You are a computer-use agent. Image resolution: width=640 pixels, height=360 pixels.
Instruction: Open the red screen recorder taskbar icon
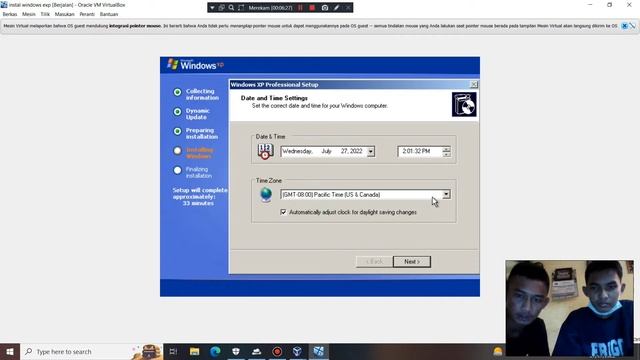coord(277,351)
